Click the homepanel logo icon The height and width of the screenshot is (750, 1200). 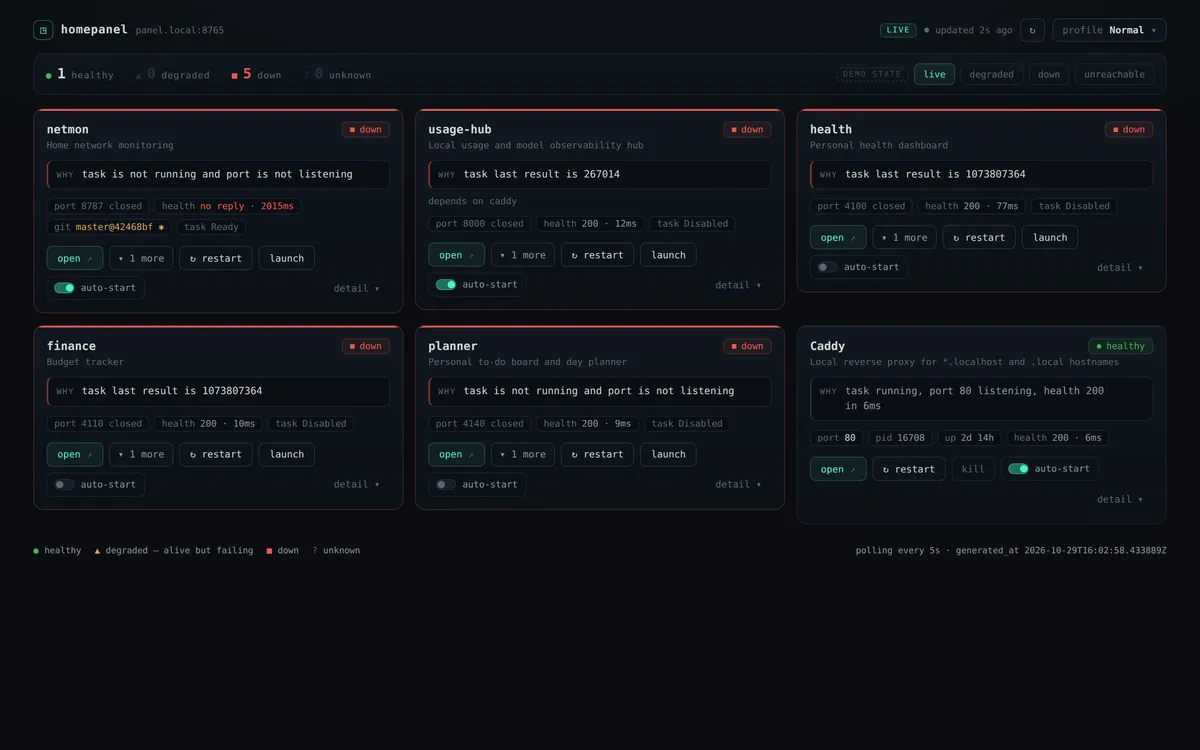tap(43, 30)
